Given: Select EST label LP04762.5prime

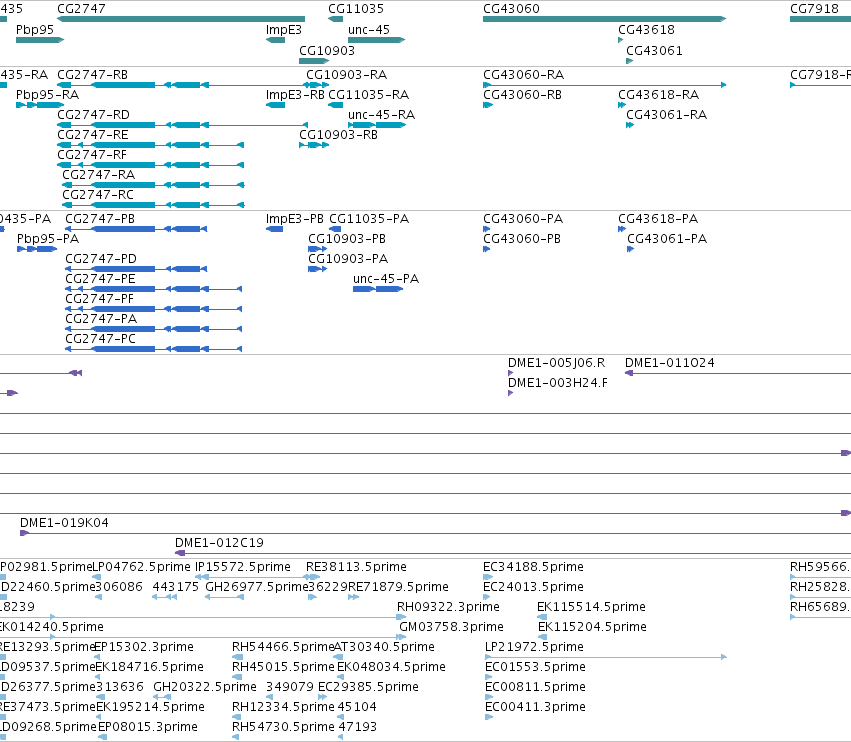Looking at the screenshot, I should point(142,567).
